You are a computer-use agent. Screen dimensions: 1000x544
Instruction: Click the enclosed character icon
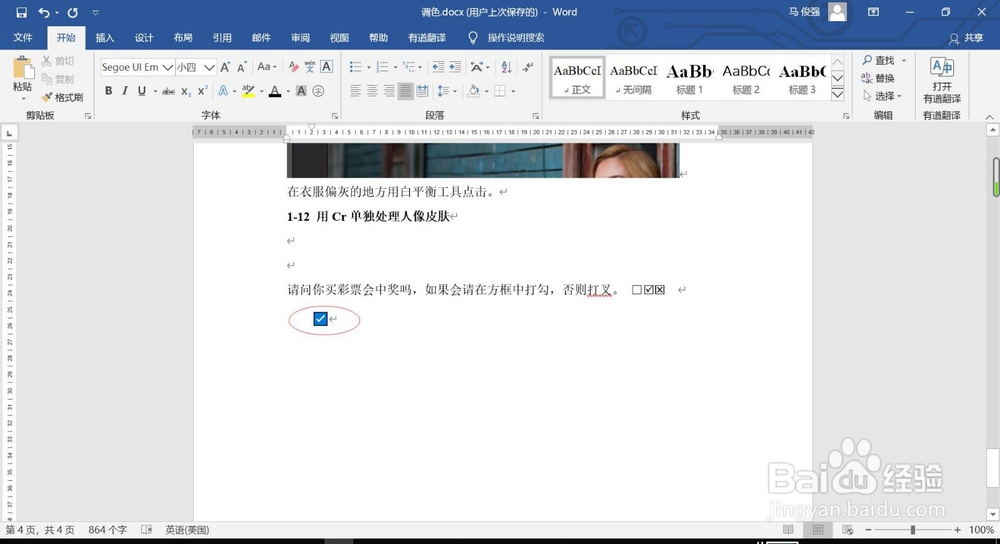click(x=318, y=91)
